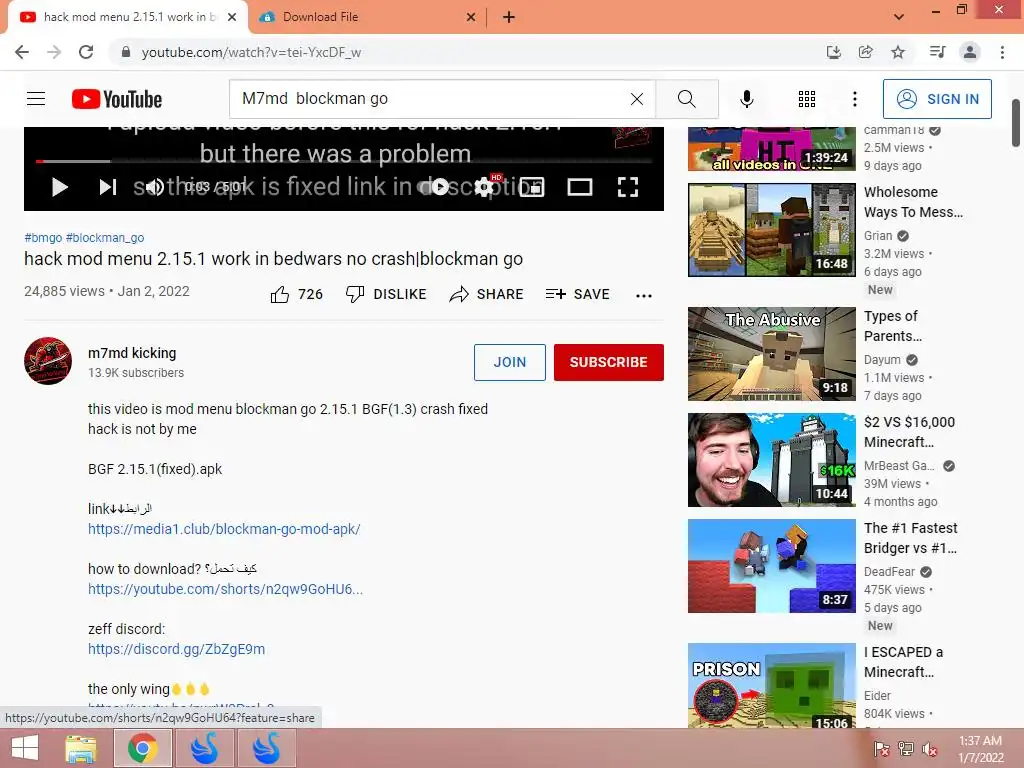Go forward in browser history
Screen dimensions: 1024x768
[54, 52]
